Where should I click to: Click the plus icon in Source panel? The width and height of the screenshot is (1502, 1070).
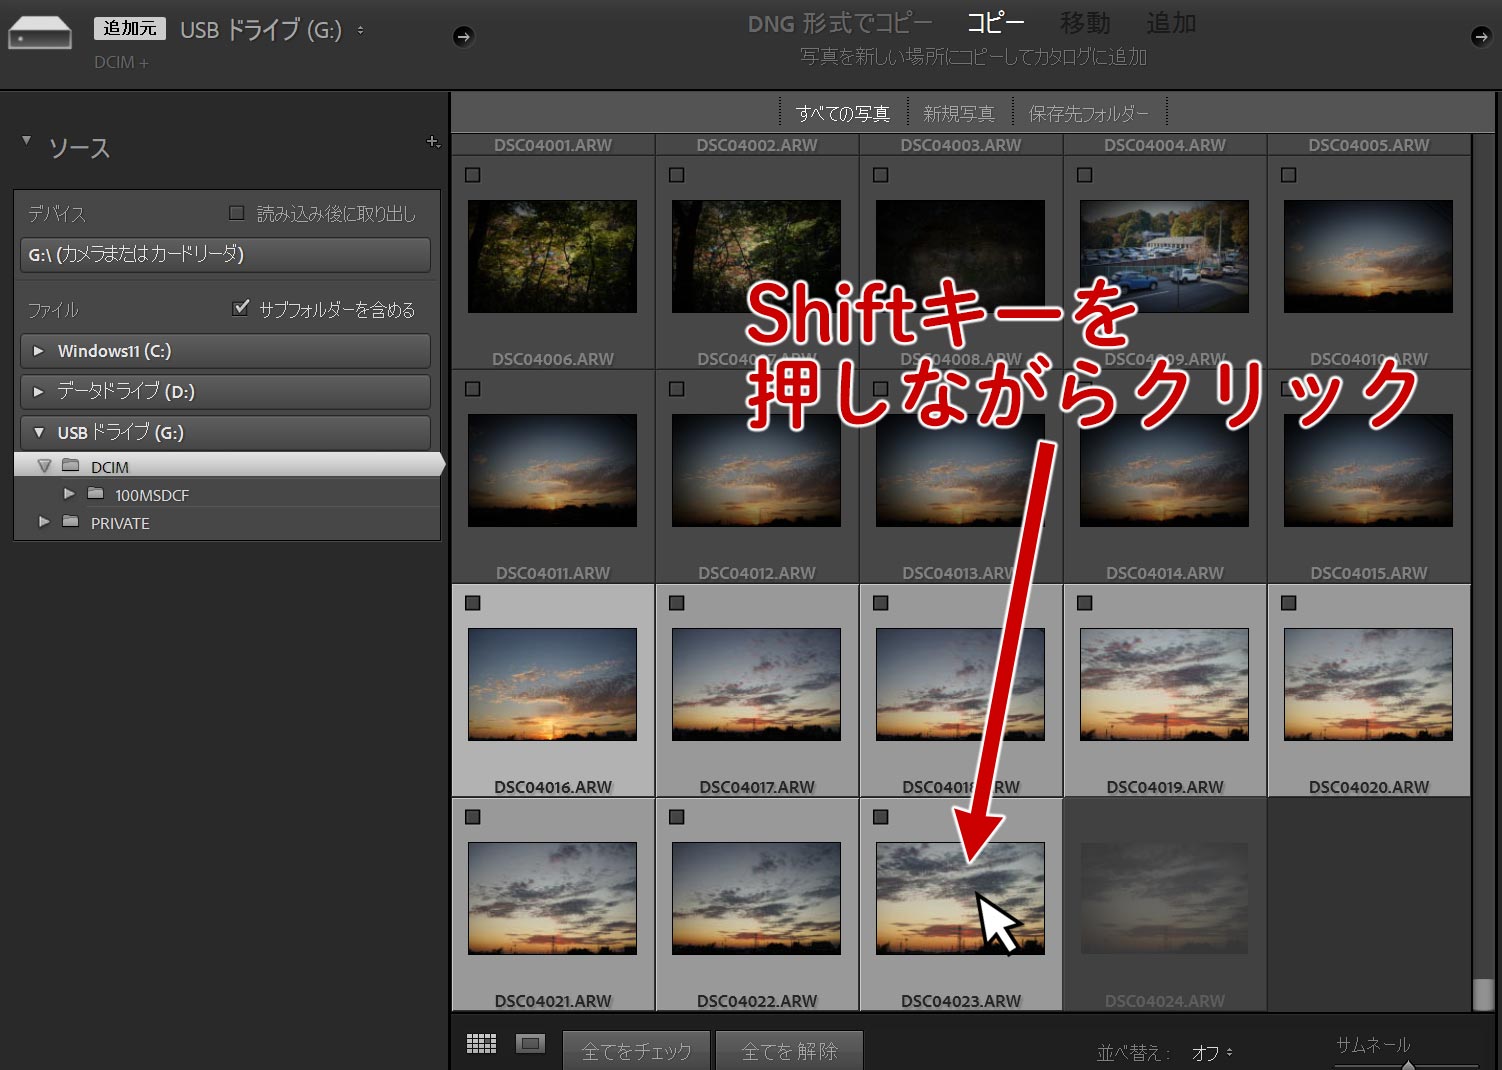[x=433, y=142]
